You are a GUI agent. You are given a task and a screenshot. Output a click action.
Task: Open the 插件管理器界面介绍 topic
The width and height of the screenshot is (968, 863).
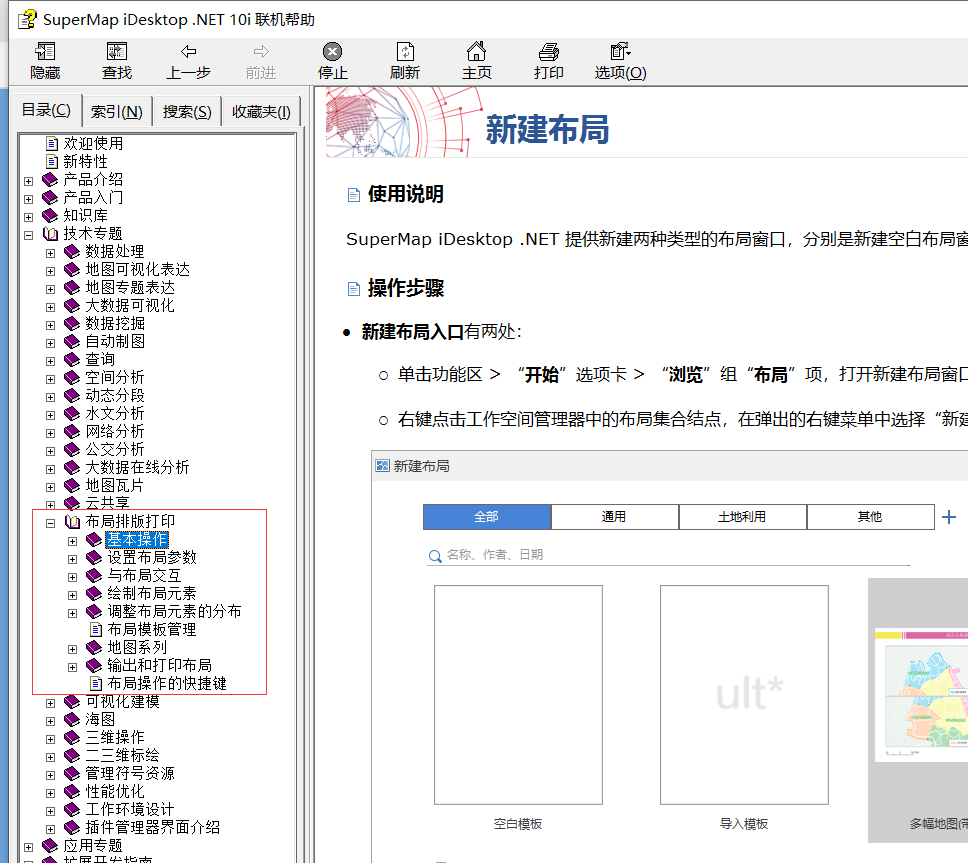point(152,827)
